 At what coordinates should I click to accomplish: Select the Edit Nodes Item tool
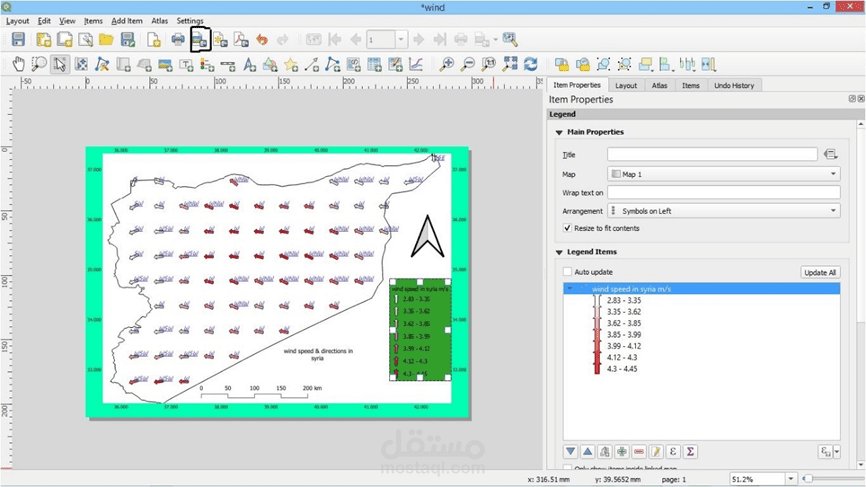click(102, 64)
